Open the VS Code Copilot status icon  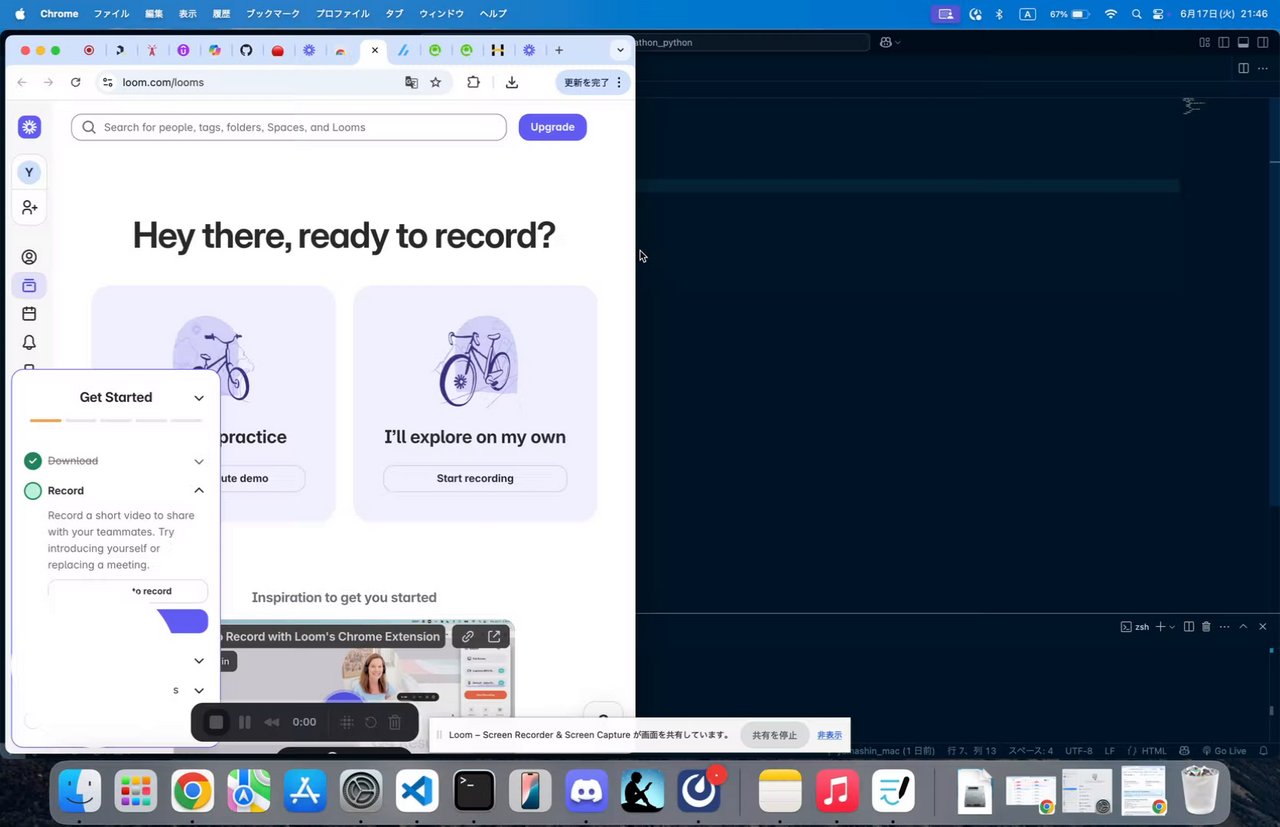coord(1185,751)
